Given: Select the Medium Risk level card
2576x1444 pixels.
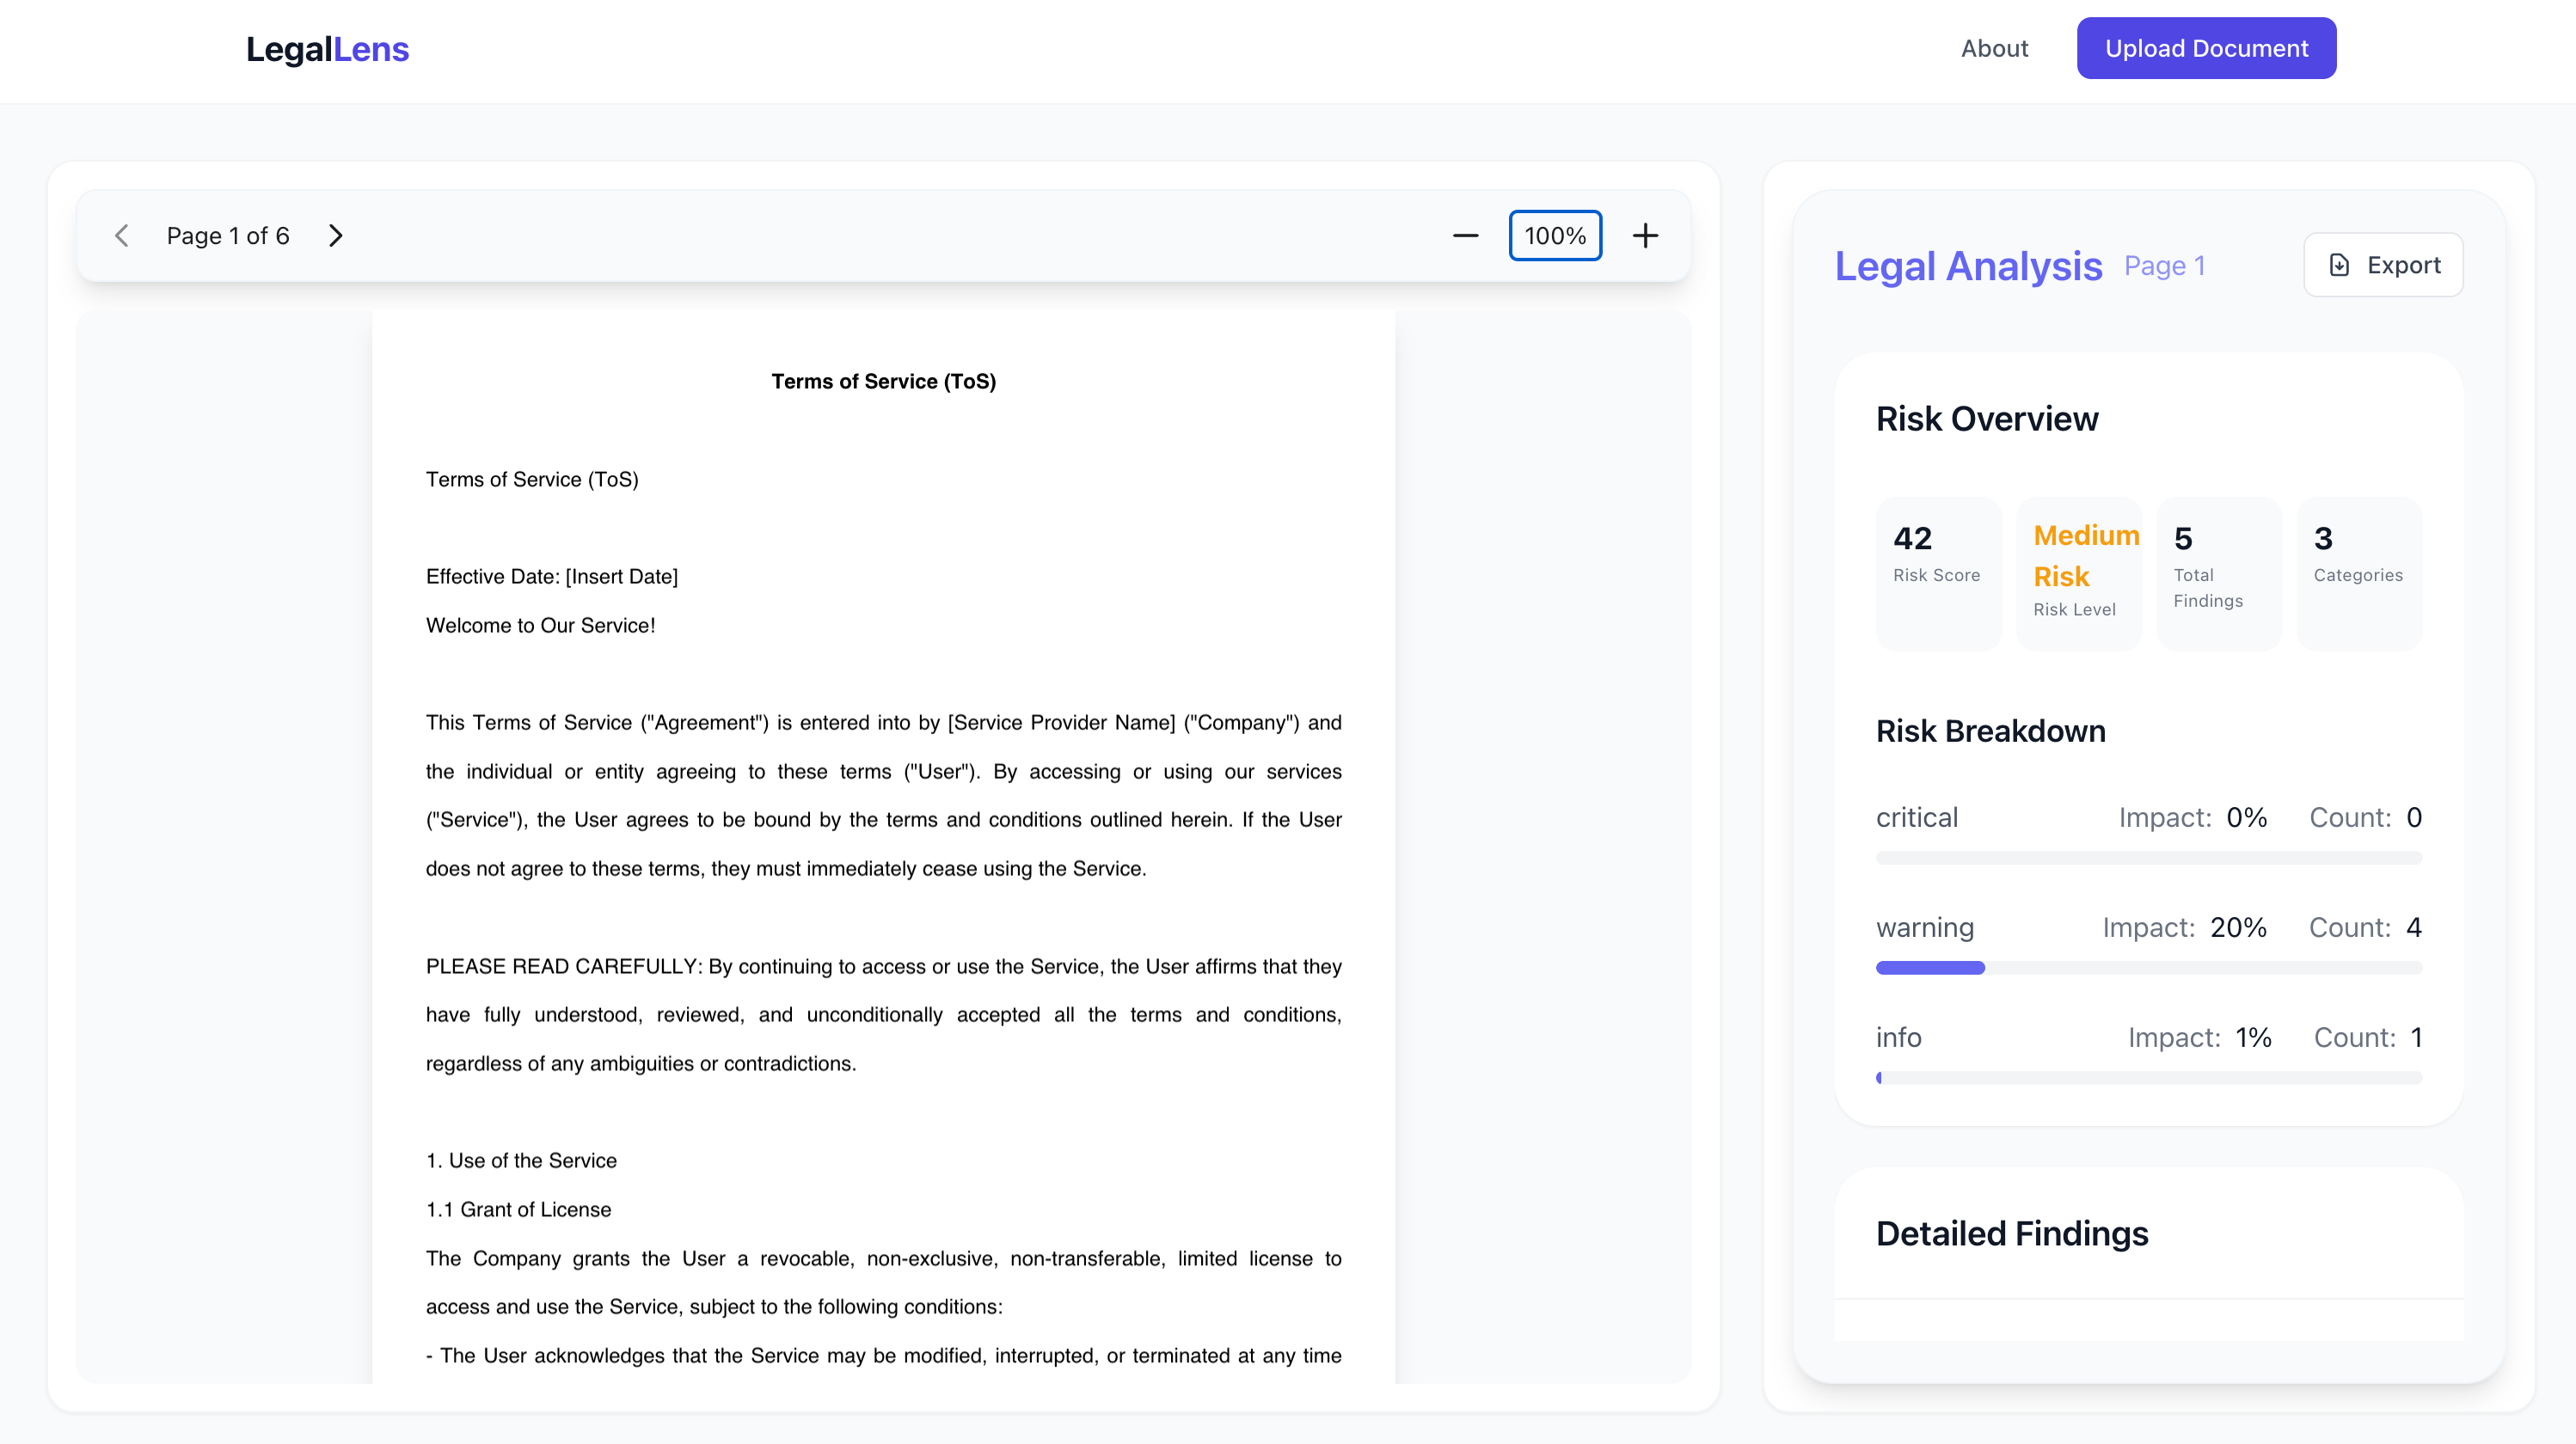Looking at the screenshot, I should (x=2078, y=573).
